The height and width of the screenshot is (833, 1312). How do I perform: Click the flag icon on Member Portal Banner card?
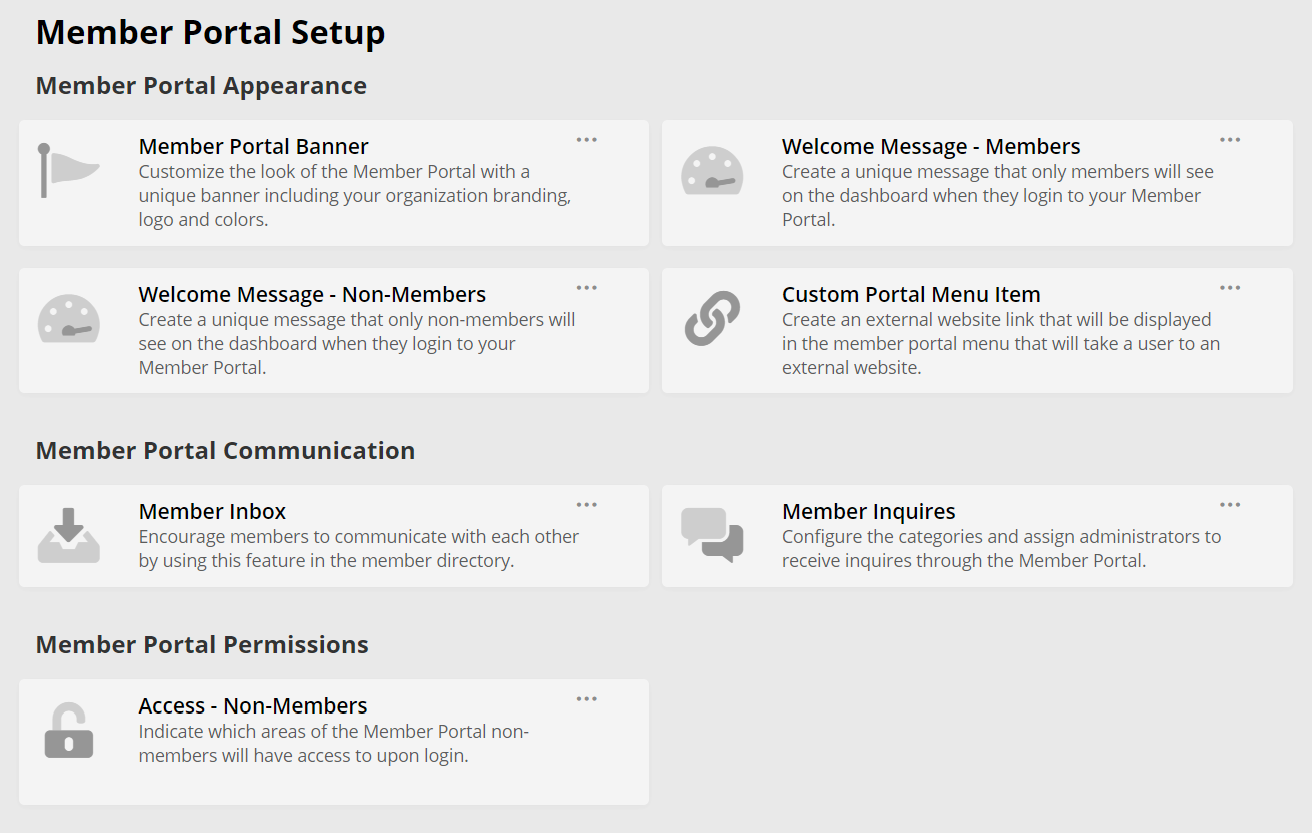(69, 172)
